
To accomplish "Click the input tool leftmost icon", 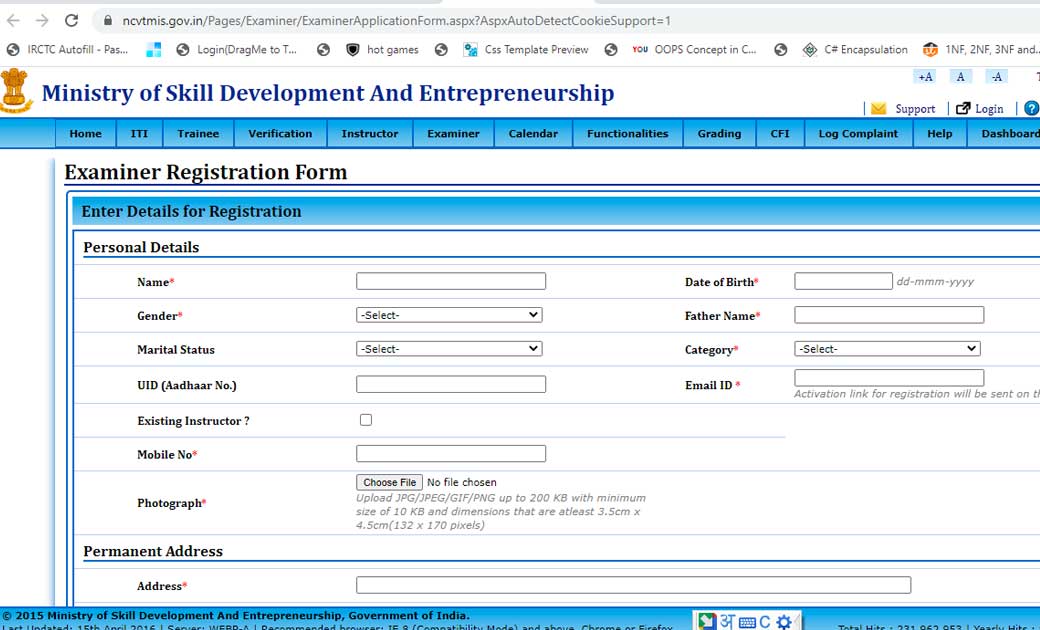I will (x=707, y=622).
